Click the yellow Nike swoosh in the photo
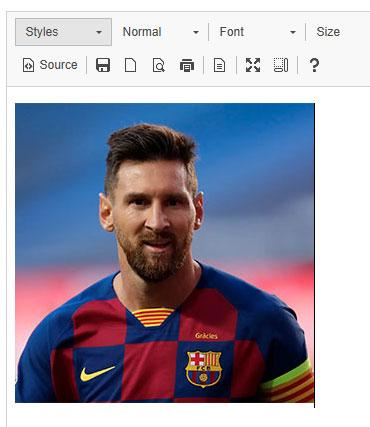The image size is (370, 427). point(98,374)
